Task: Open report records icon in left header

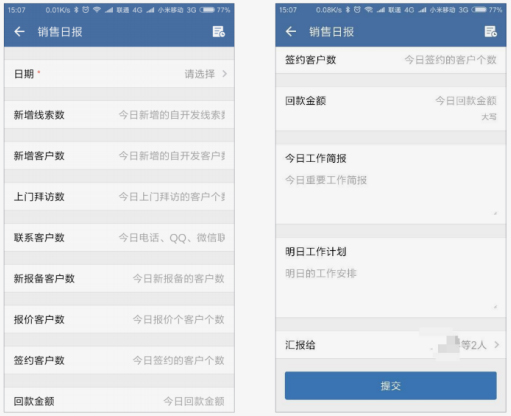Action: click(x=219, y=32)
